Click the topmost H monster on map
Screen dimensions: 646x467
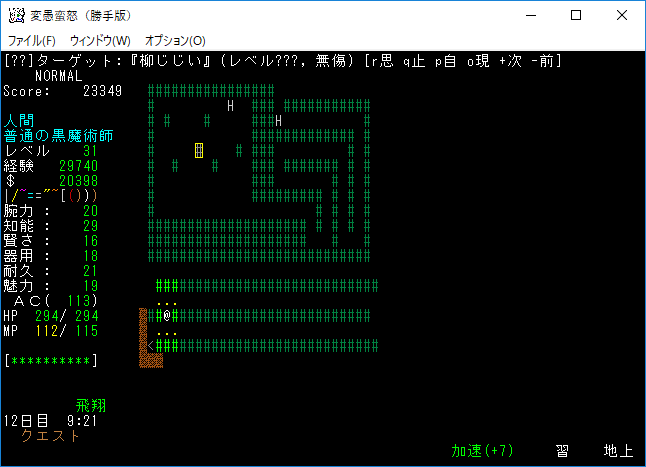[231, 105]
